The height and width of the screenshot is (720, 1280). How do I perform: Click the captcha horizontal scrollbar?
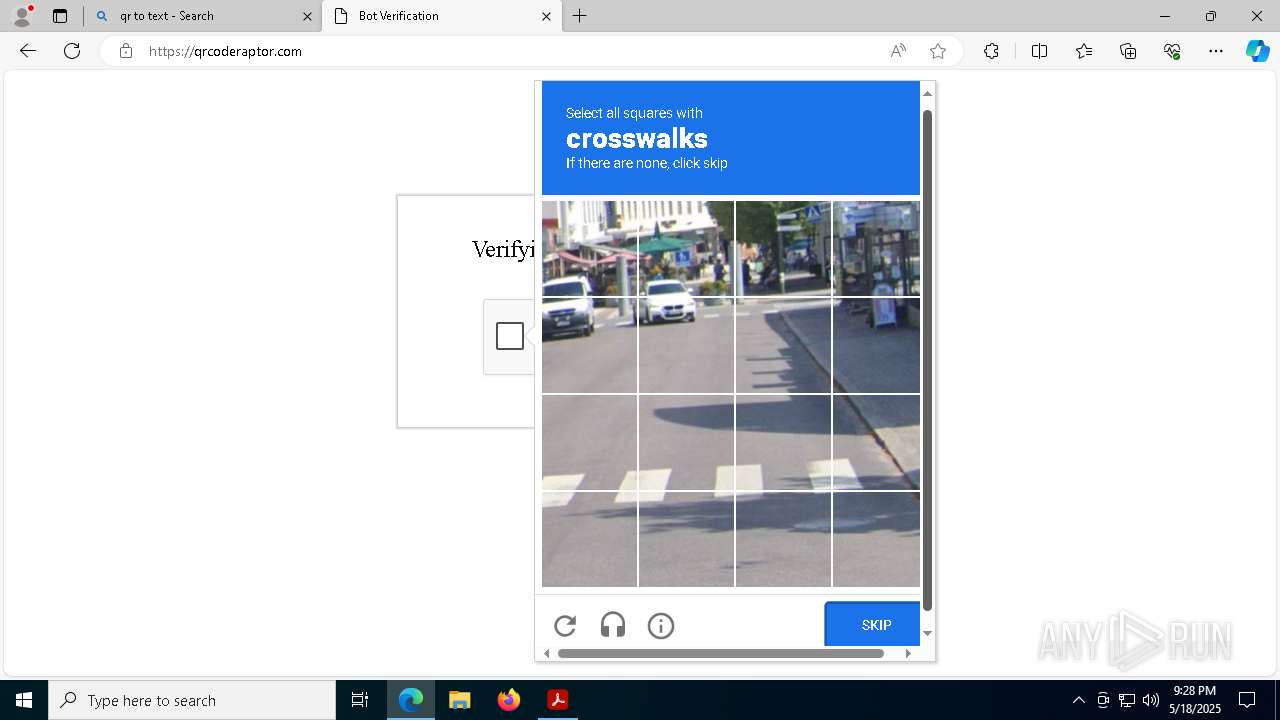coord(721,653)
